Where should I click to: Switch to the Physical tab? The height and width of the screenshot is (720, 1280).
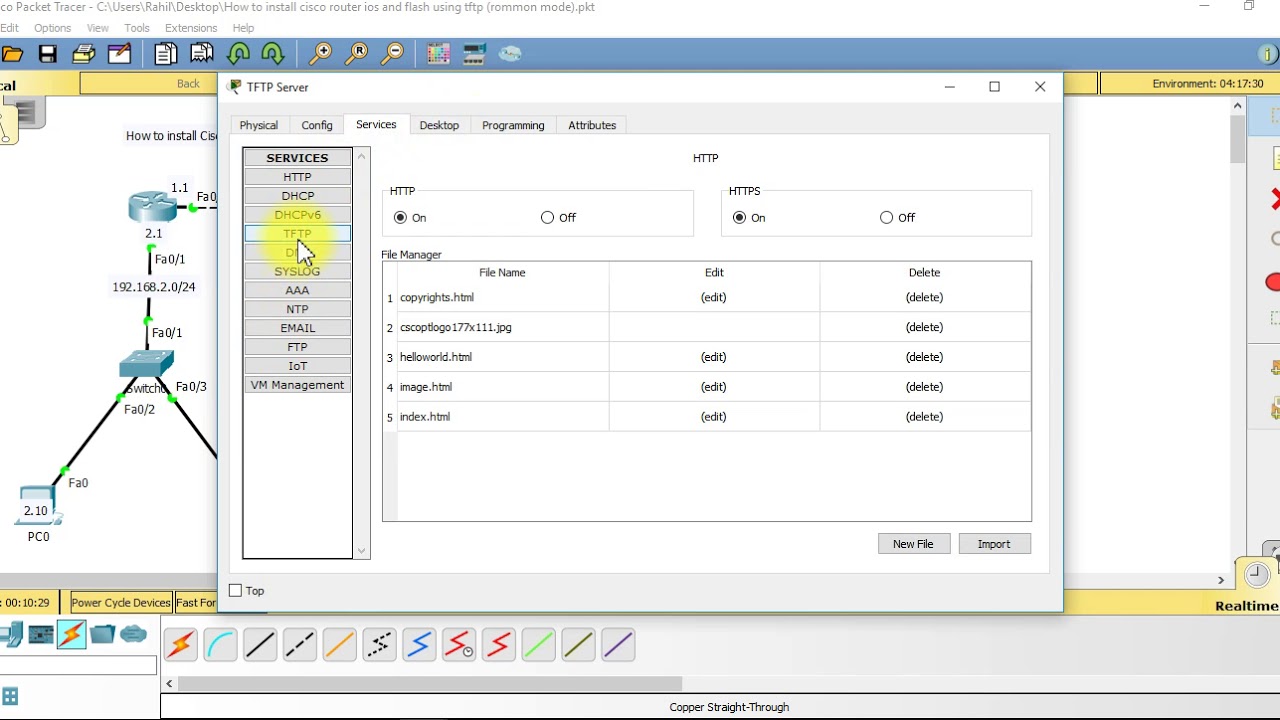tap(258, 125)
